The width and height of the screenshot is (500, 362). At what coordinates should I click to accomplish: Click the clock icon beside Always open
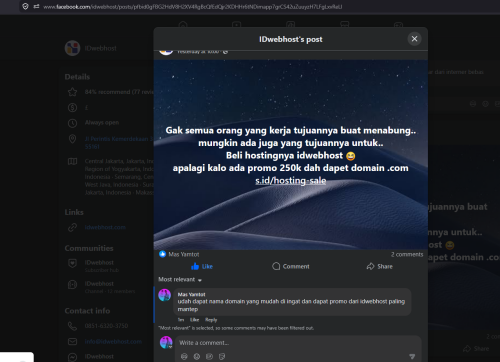(x=72, y=123)
